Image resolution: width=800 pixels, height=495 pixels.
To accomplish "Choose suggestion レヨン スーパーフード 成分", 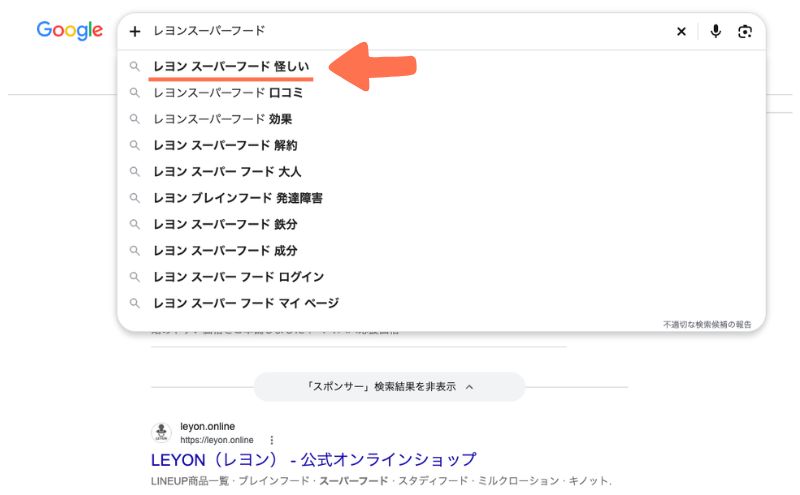I will (441, 251).
